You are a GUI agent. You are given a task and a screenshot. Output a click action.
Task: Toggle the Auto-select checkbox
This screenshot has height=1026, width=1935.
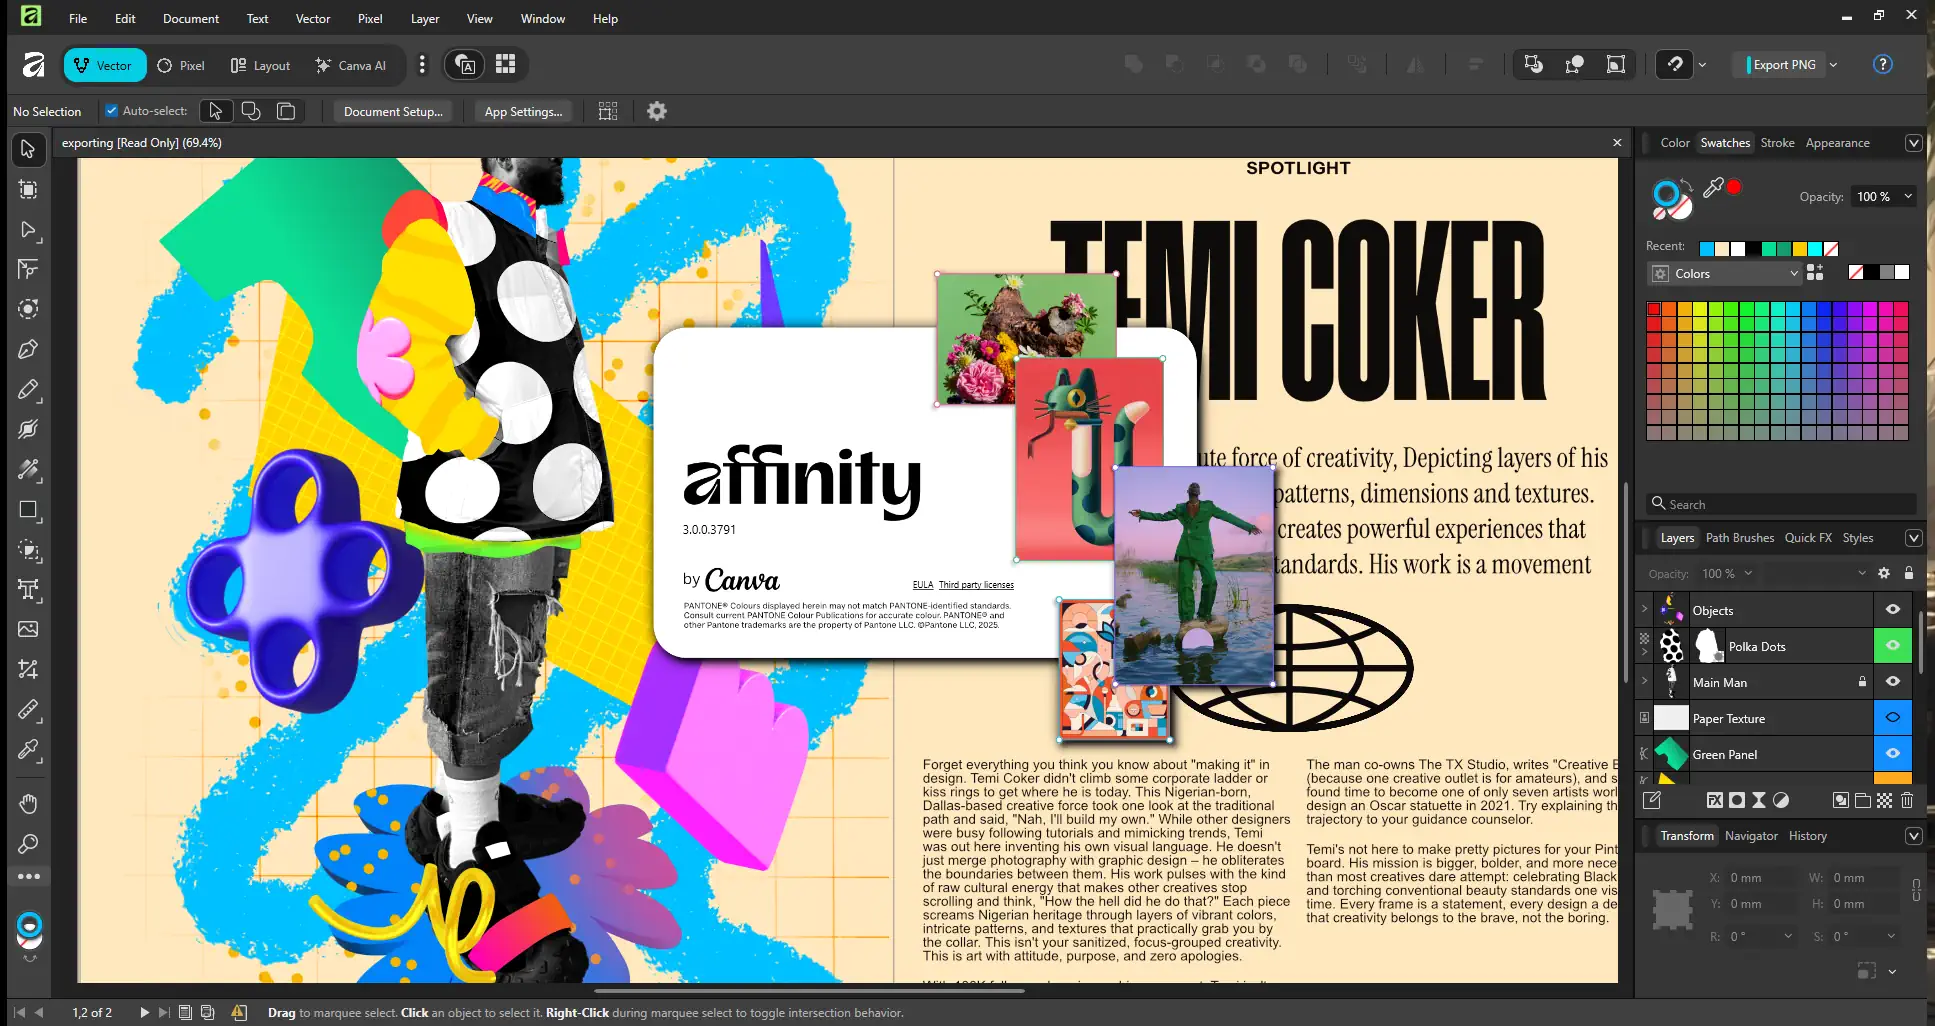point(111,111)
